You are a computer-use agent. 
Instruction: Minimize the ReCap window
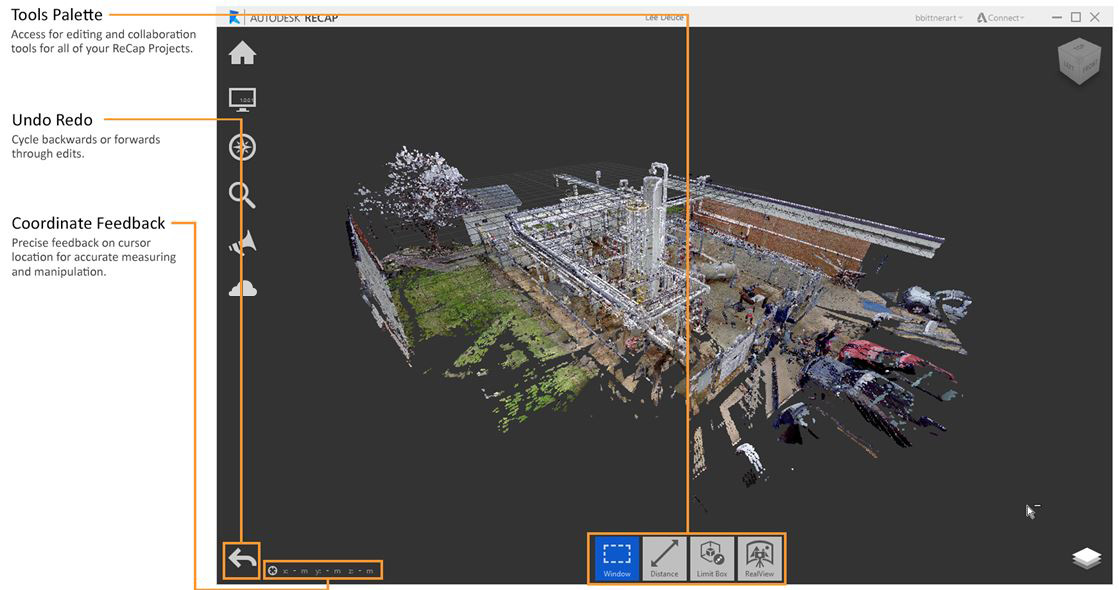(x=1057, y=17)
